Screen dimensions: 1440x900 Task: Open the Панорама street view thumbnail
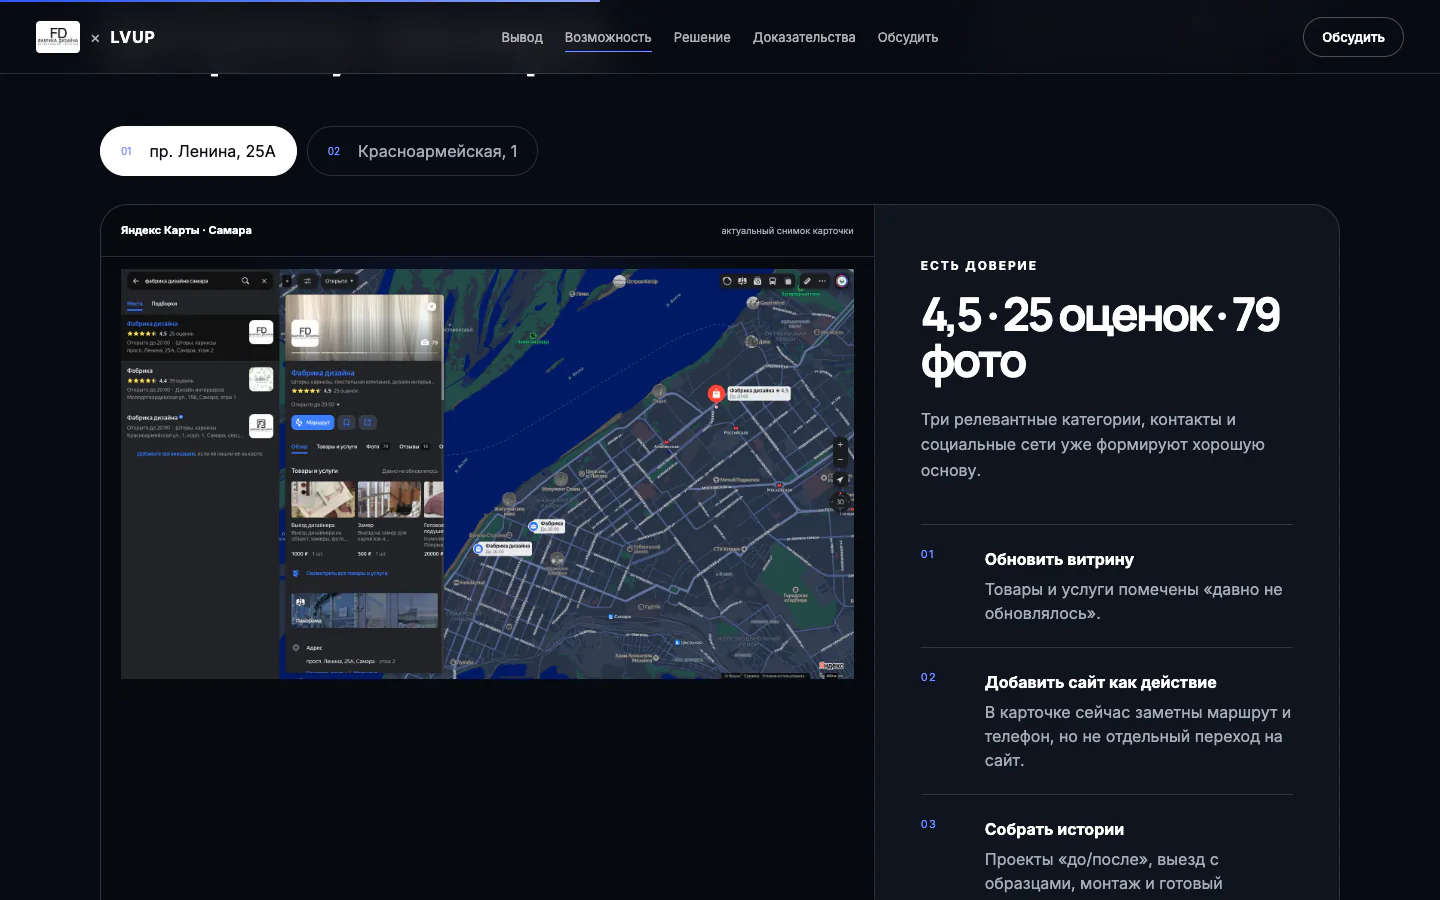[364, 610]
